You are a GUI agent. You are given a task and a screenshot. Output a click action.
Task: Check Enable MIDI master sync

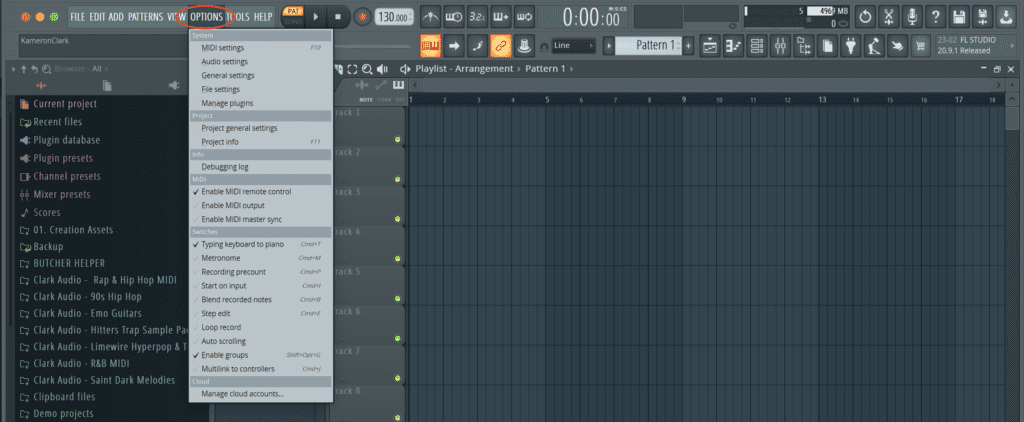click(261, 219)
